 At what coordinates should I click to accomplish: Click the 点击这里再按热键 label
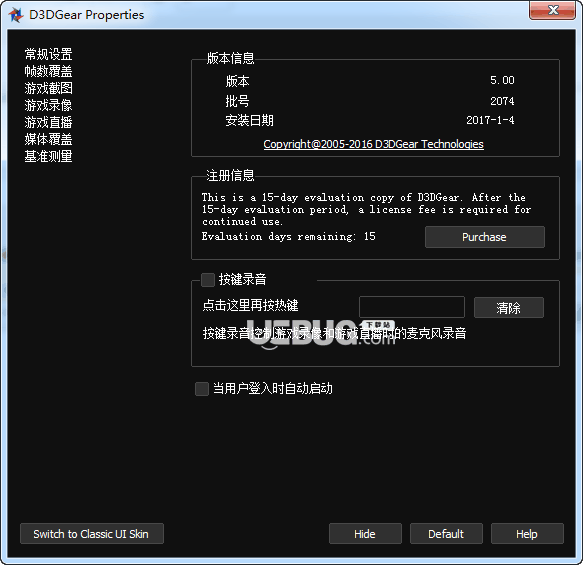(x=250, y=305)
